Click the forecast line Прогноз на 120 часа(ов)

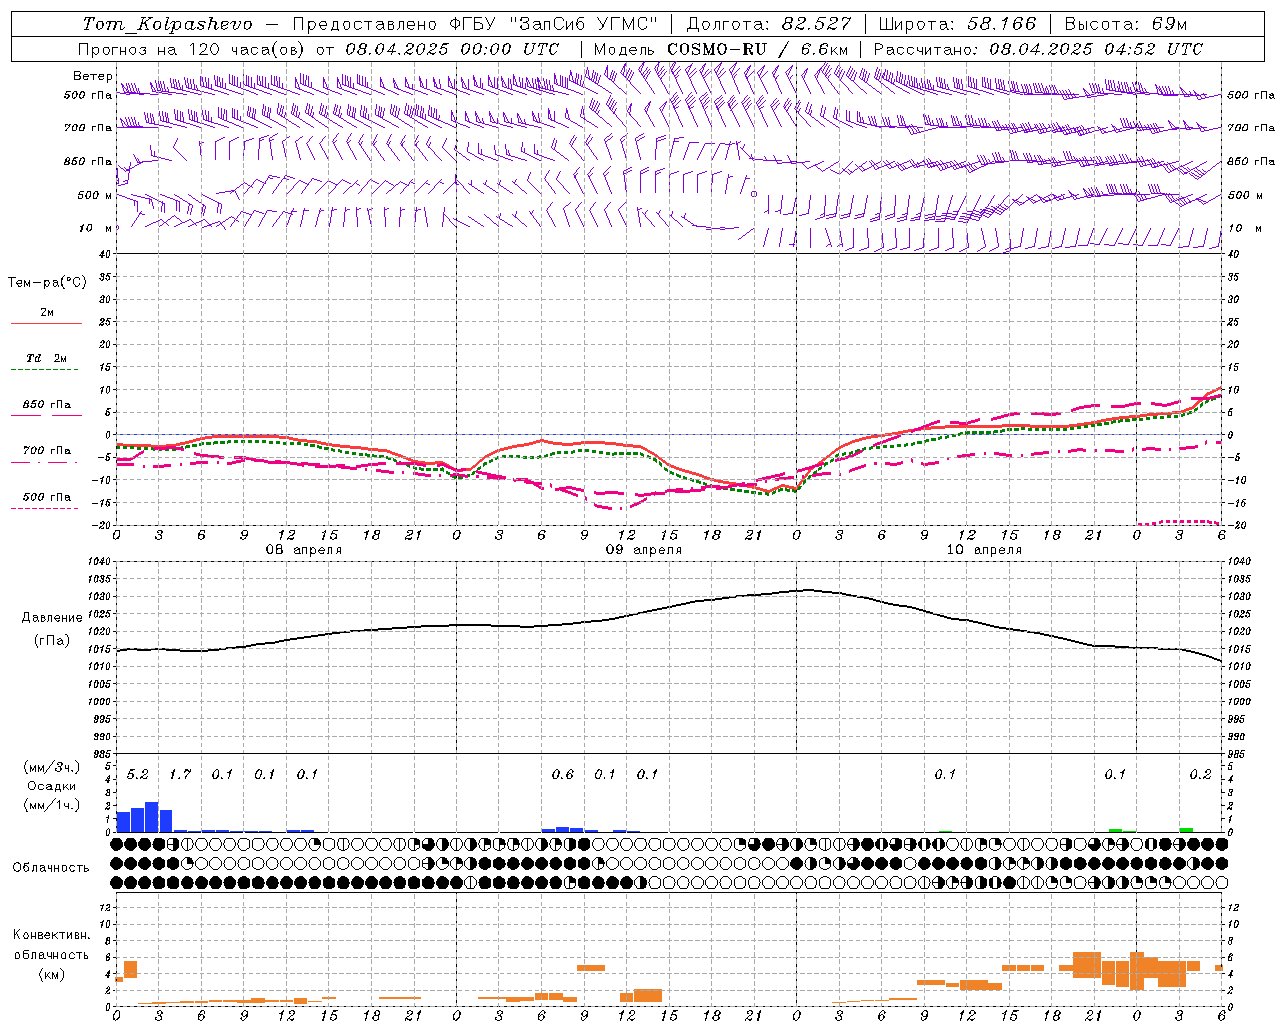[x=193, y=49]
